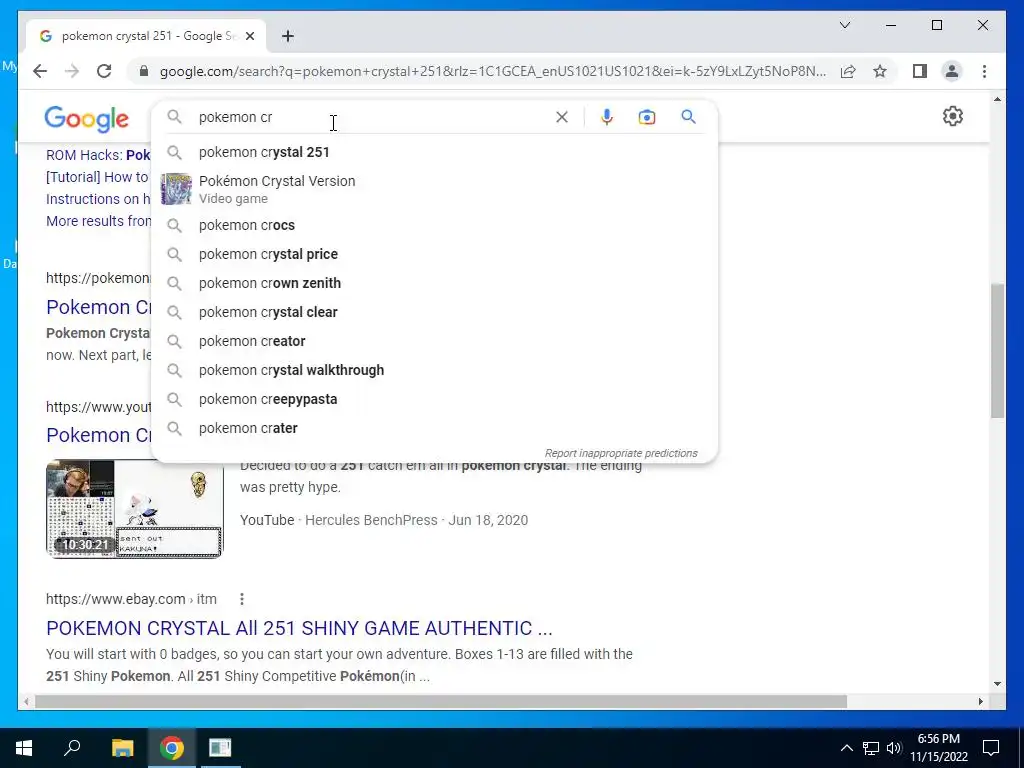The width and height of the screenshot is (1024, 768).
Task: Click the [Tutorial] How to sitelink
Action: (97, 177)
